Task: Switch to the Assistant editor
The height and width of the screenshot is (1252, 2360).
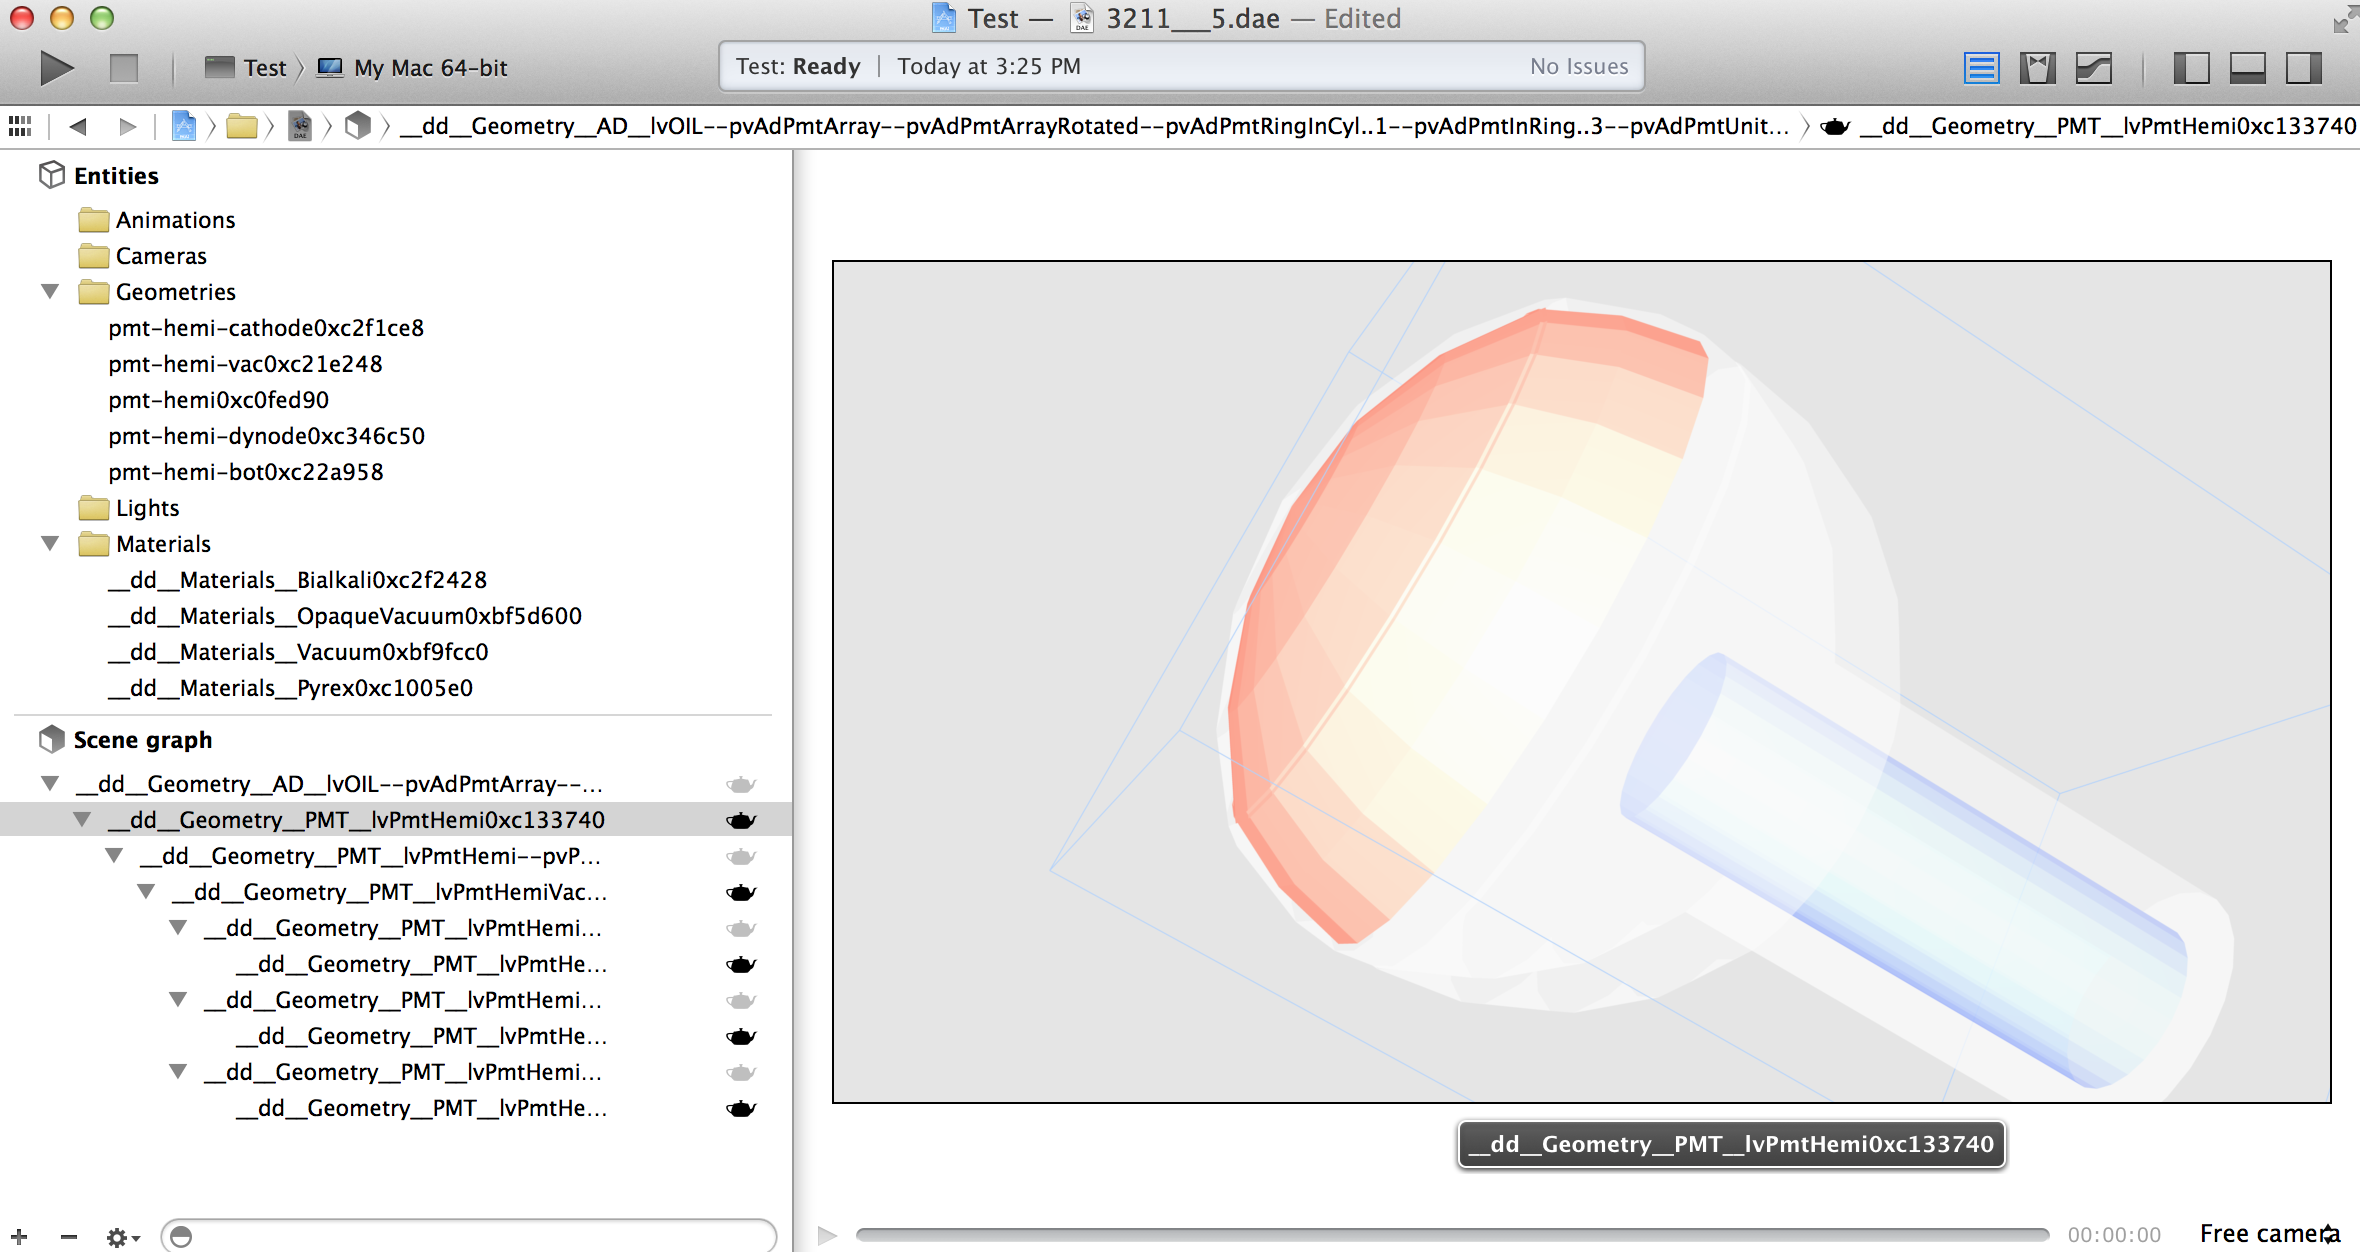Action: [x=2037, y=68]
